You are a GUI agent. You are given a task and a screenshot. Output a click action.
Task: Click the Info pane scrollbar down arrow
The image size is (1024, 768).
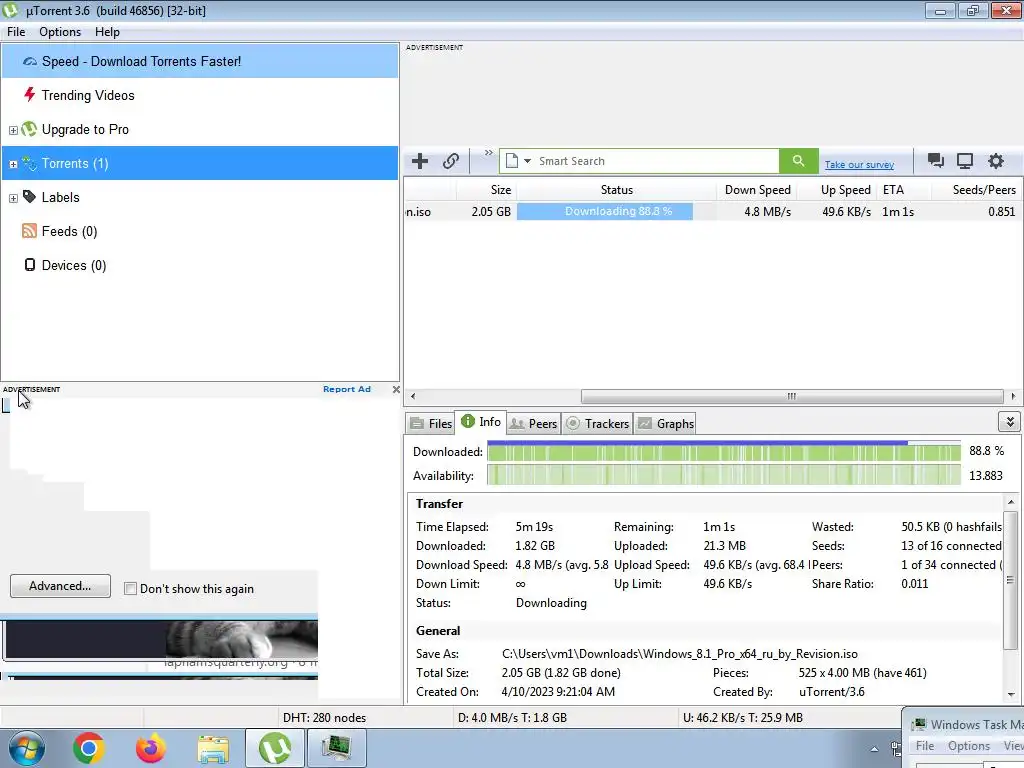click(1010, 694)
